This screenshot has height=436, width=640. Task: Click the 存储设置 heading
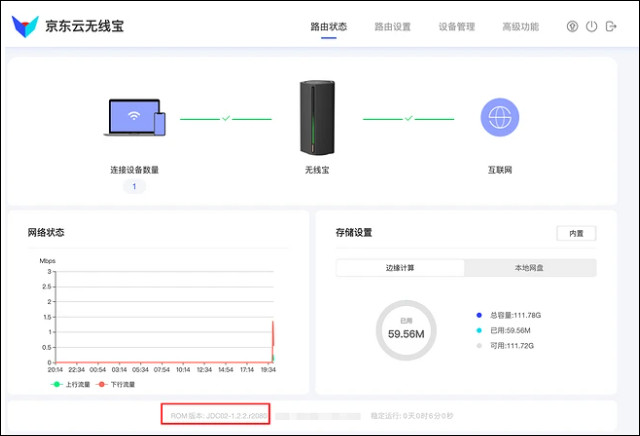(x=354, y=233)
